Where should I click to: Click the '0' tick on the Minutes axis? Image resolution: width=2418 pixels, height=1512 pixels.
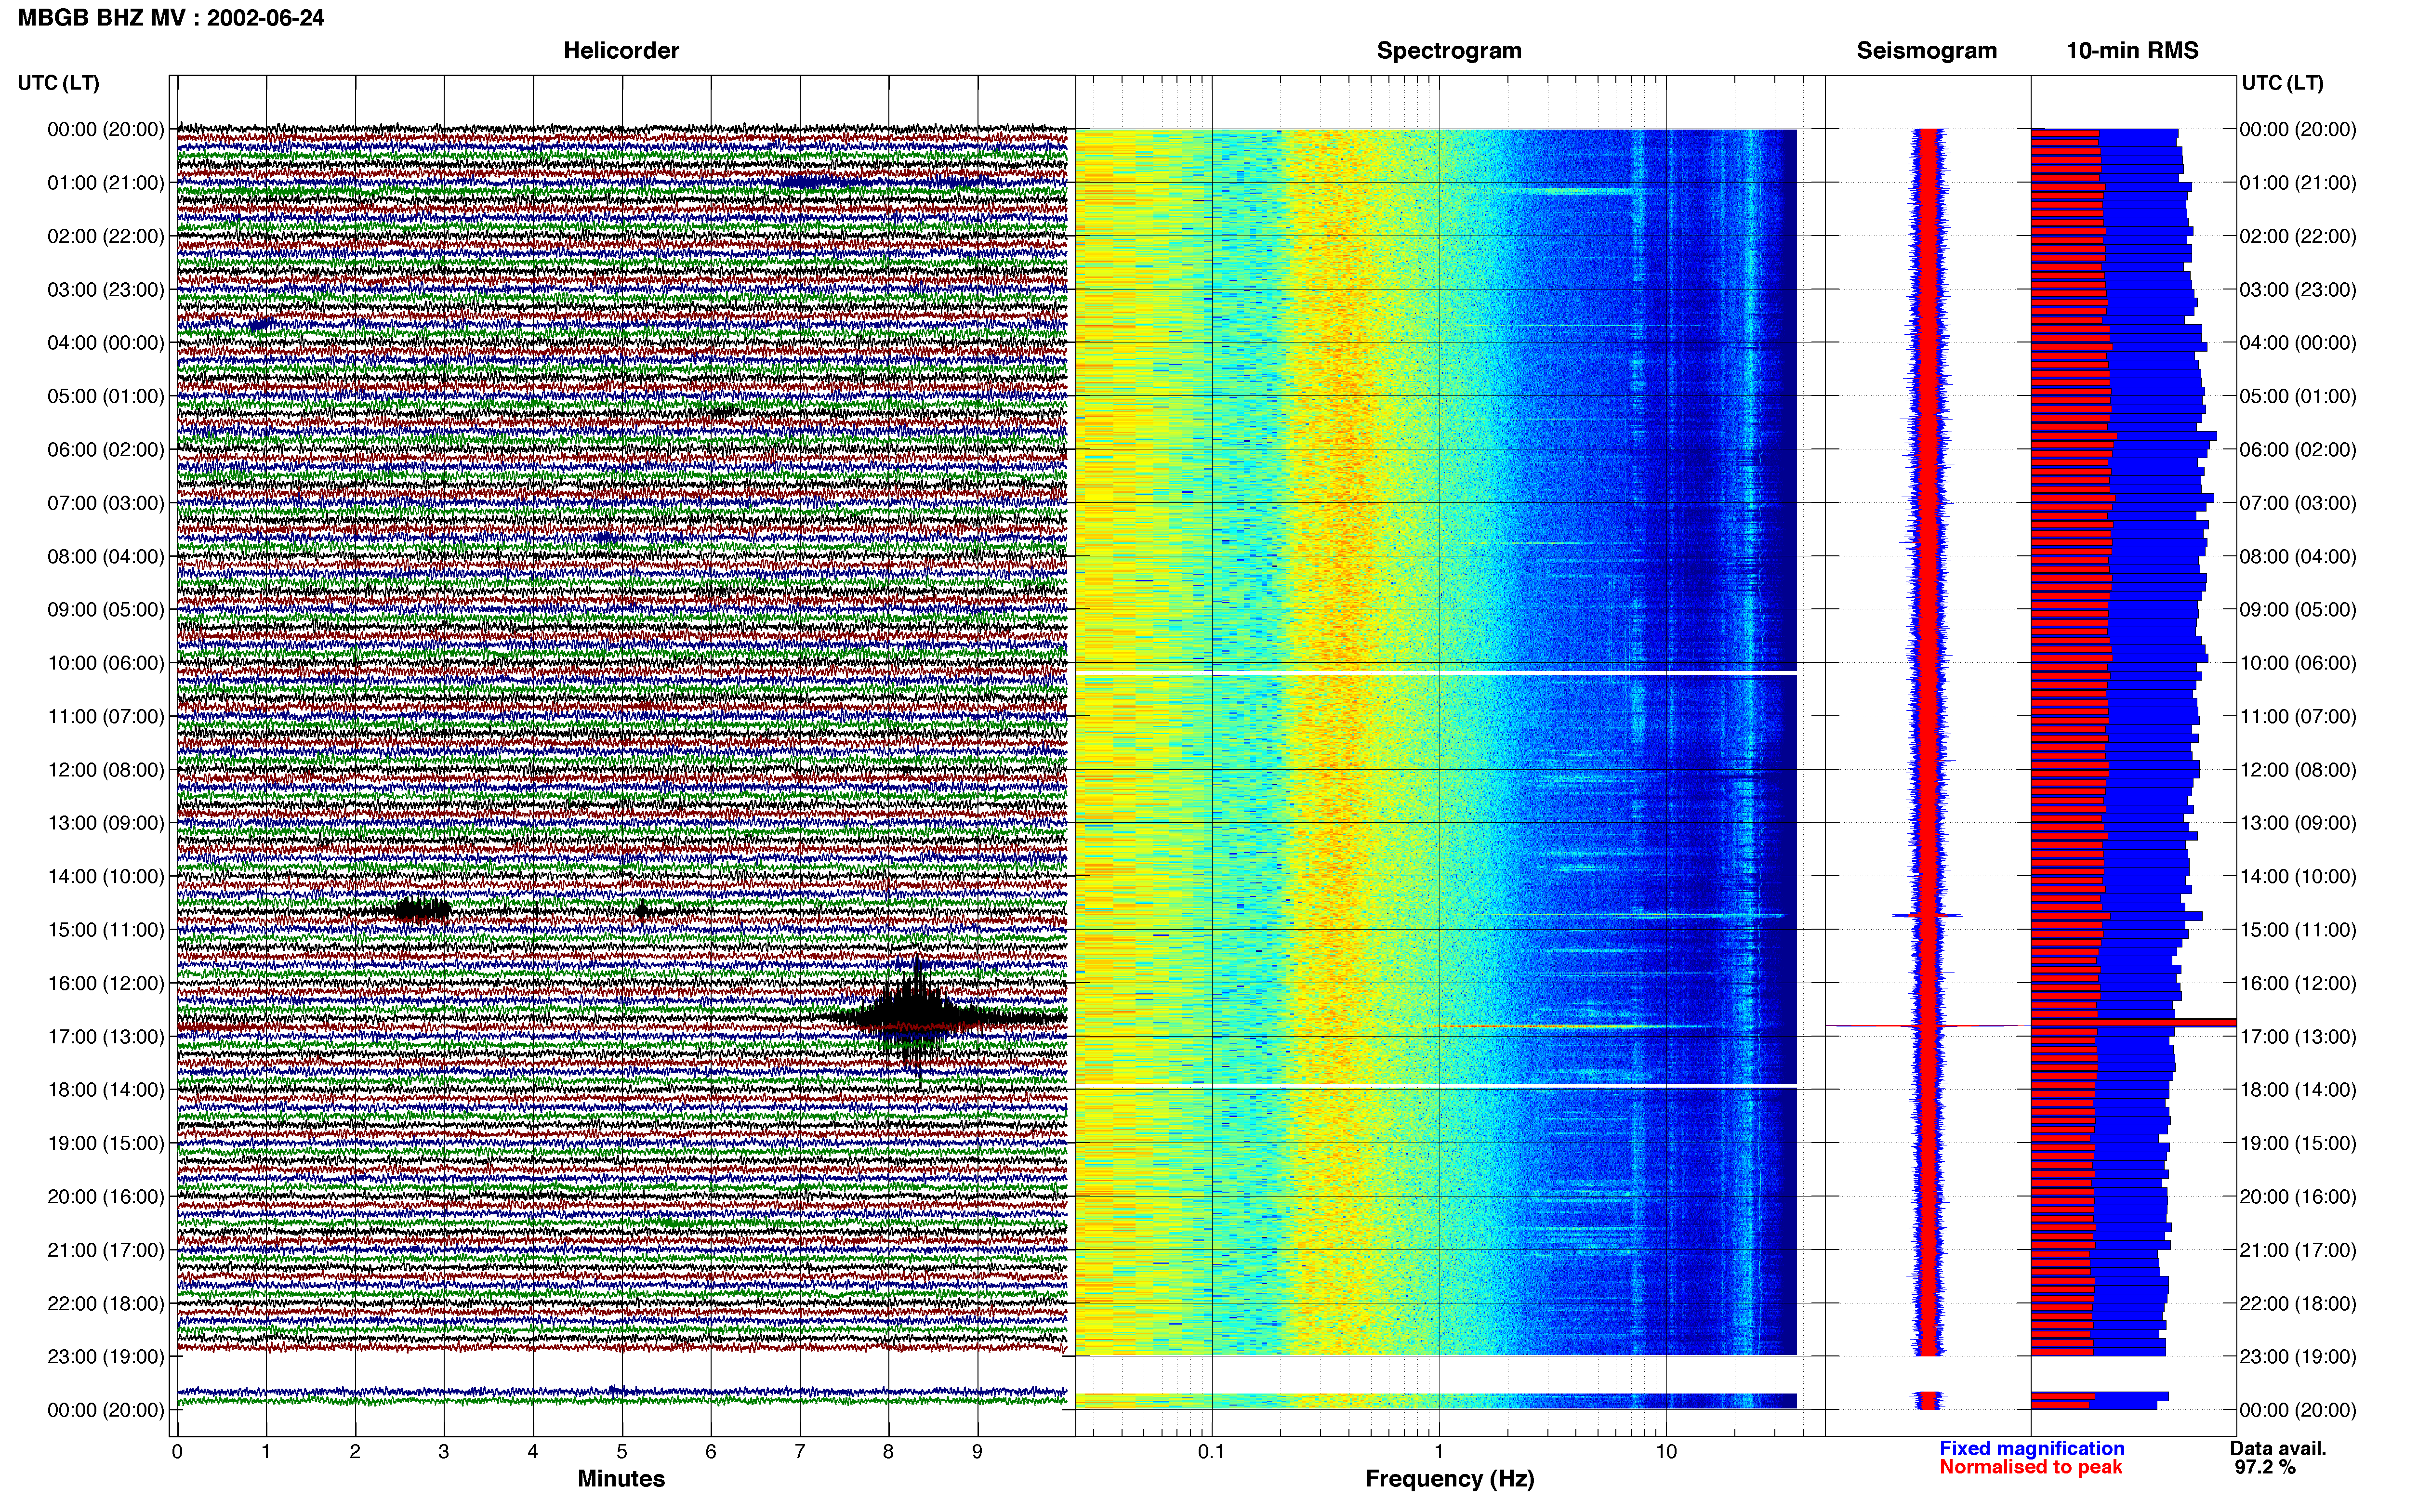[177, 1452]
